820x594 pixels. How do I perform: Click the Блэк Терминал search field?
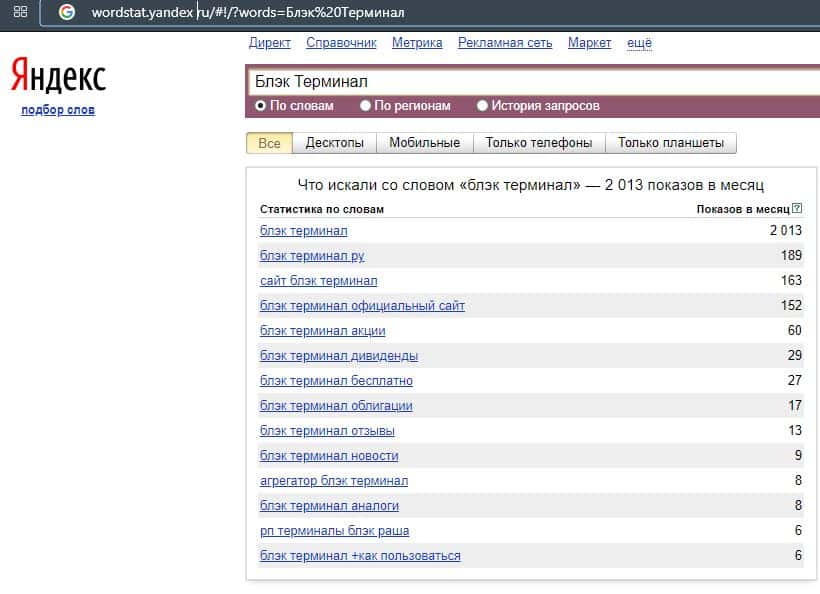[533, 82]
